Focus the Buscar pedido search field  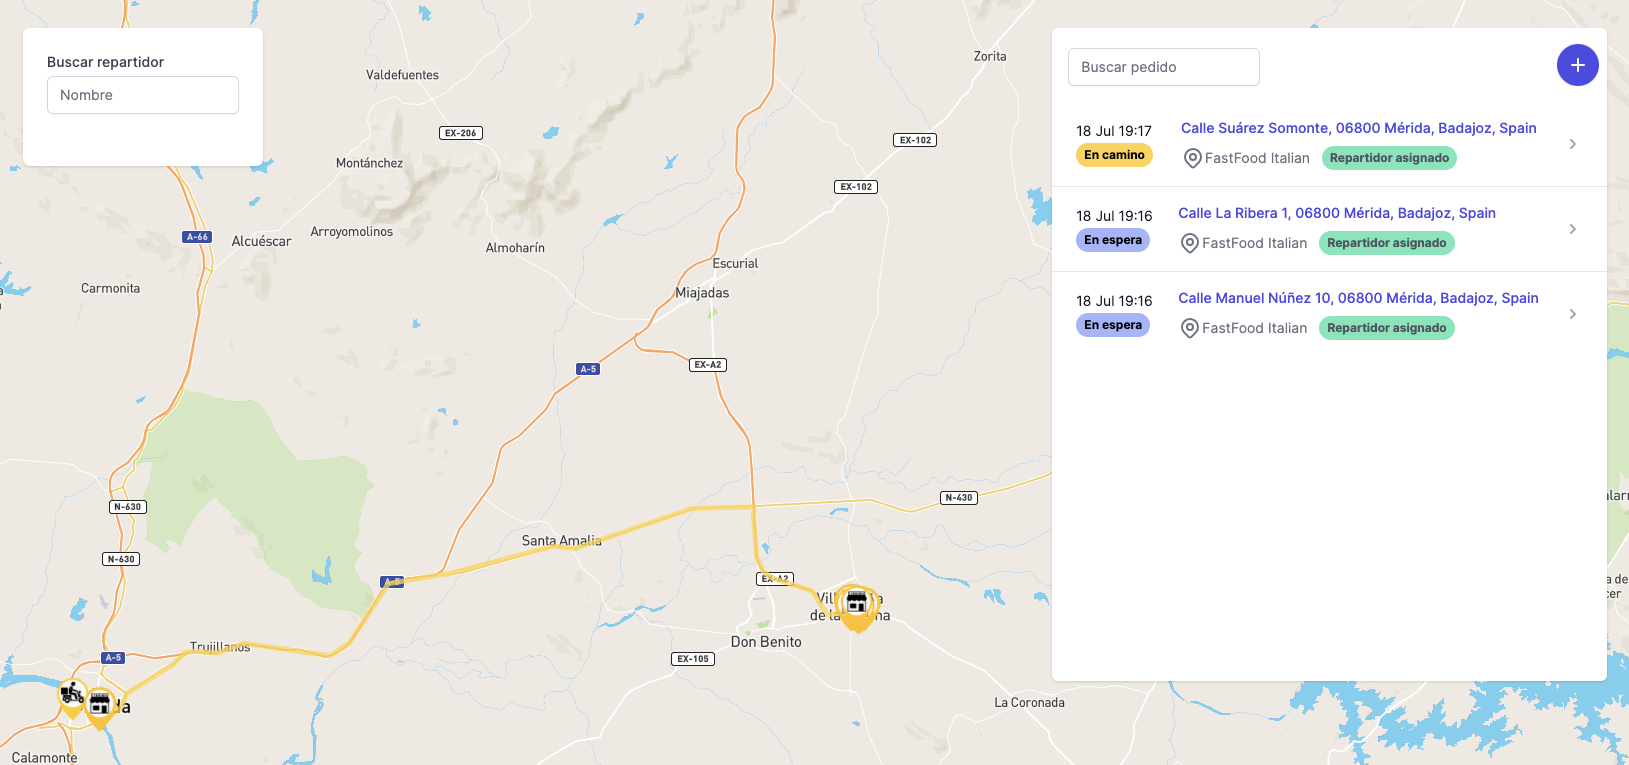(x=1164, y=67)
